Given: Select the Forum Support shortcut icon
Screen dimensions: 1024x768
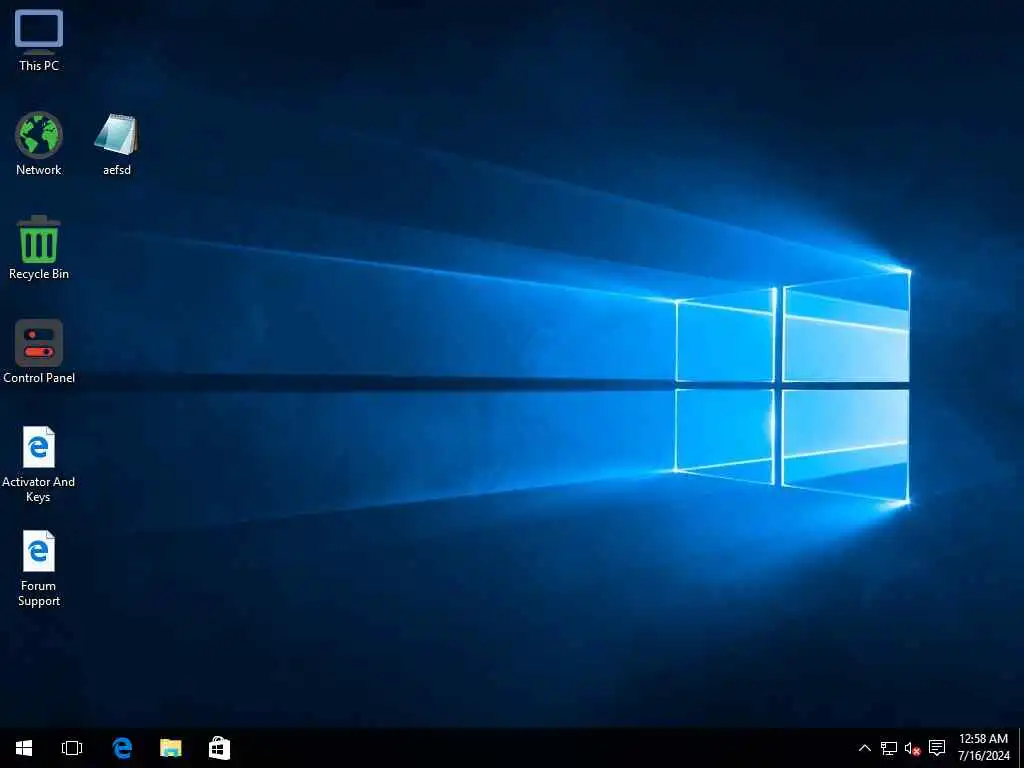Looking at the screenshot, I should (x=39, y=551).
